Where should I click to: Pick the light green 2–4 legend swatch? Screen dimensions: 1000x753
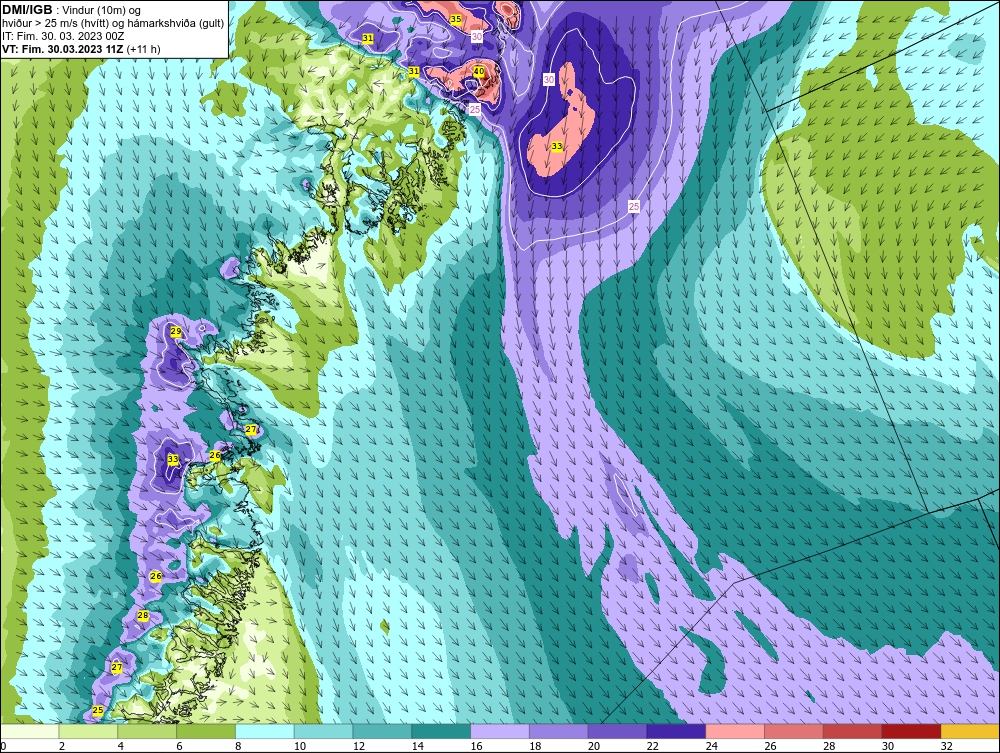point(88,731)
